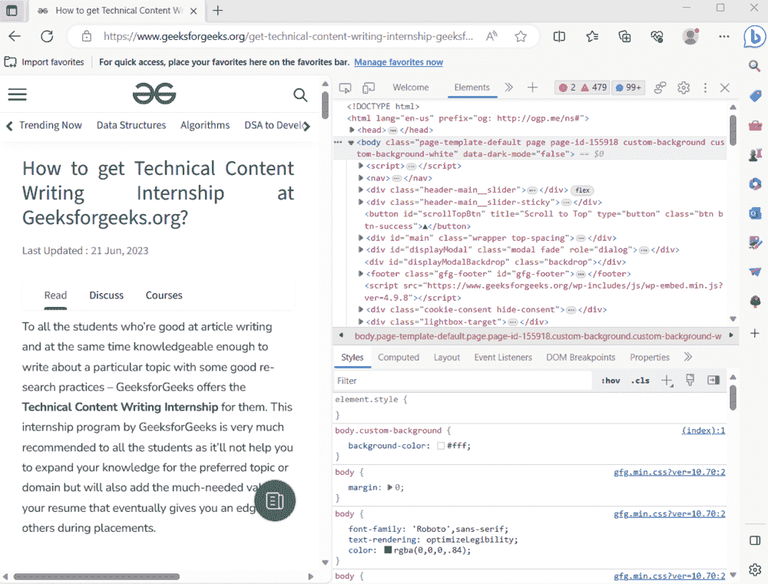Open the Properties tab
Screen dimensions: 768x584
click(x=649, y=357)
